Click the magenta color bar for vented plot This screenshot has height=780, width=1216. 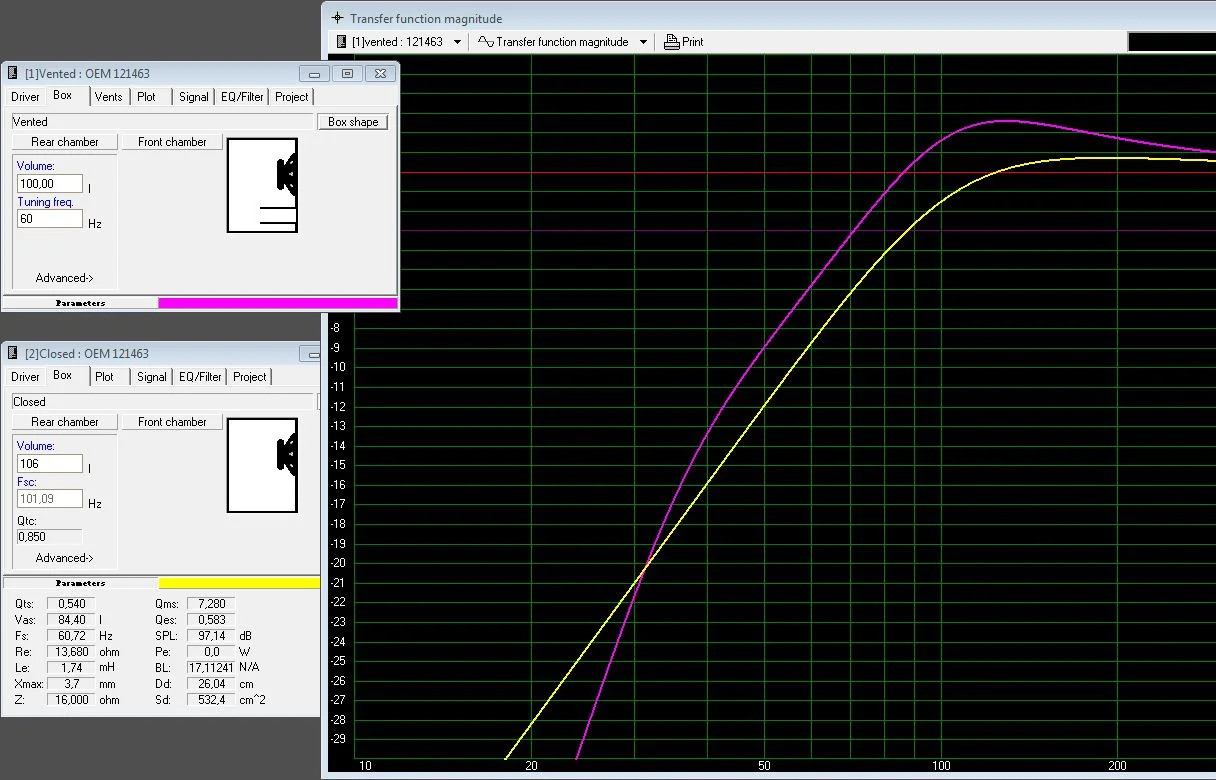[277, 303]
